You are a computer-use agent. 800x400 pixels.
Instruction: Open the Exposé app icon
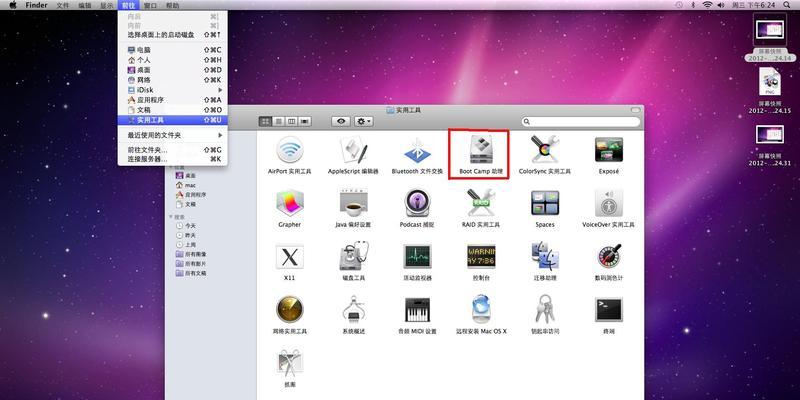609,149
